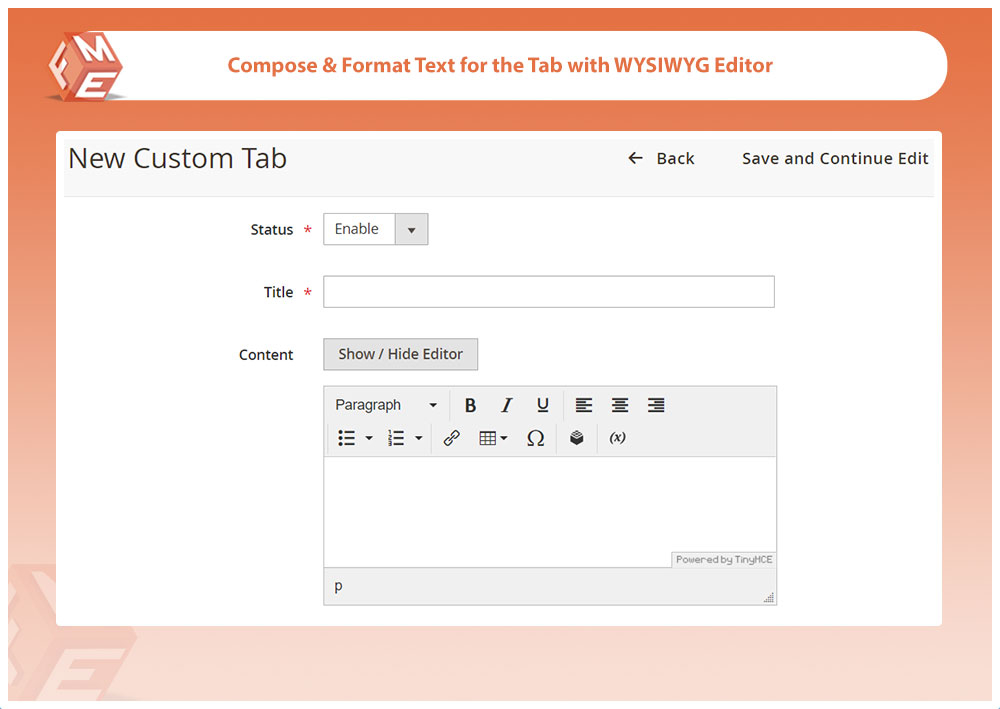Open the table insert dropdown
Image resolution: width=1000 pixels, height=709 pixels.
(x=493, y=438)
